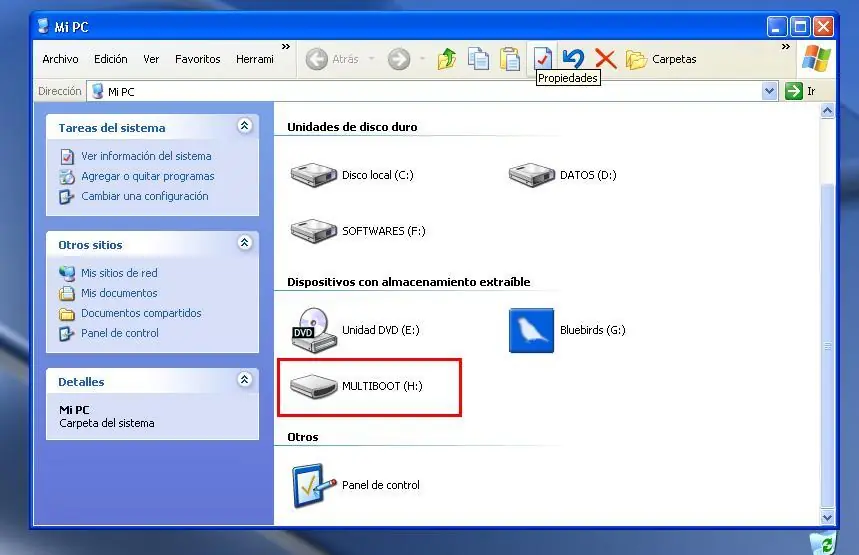
Task: Open Mis sitios de red link
Action: (119, 273)
